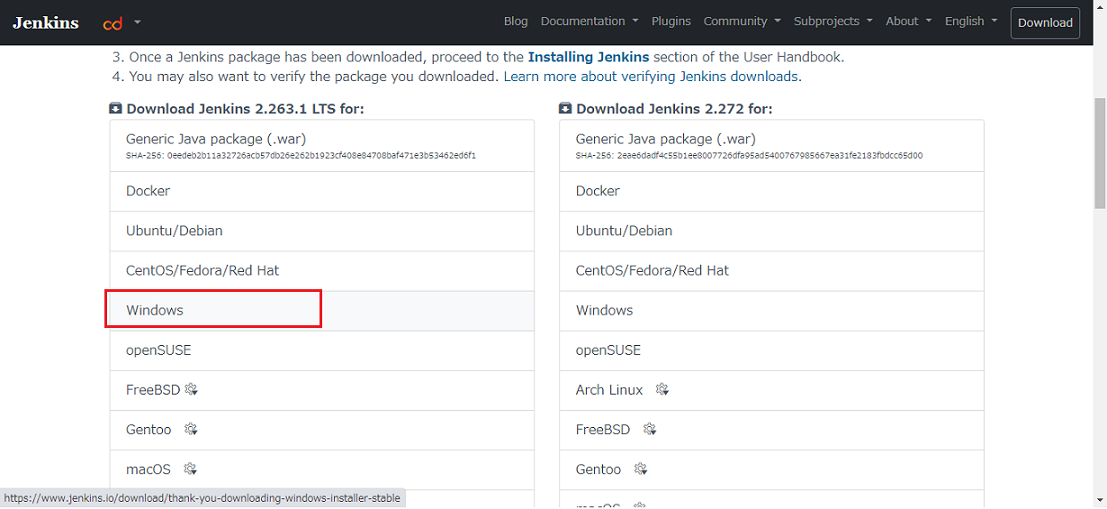The image size is (1107, 509).
Task: Click the download icon beside Jenkins 2.272
Action: pos(566,109)
